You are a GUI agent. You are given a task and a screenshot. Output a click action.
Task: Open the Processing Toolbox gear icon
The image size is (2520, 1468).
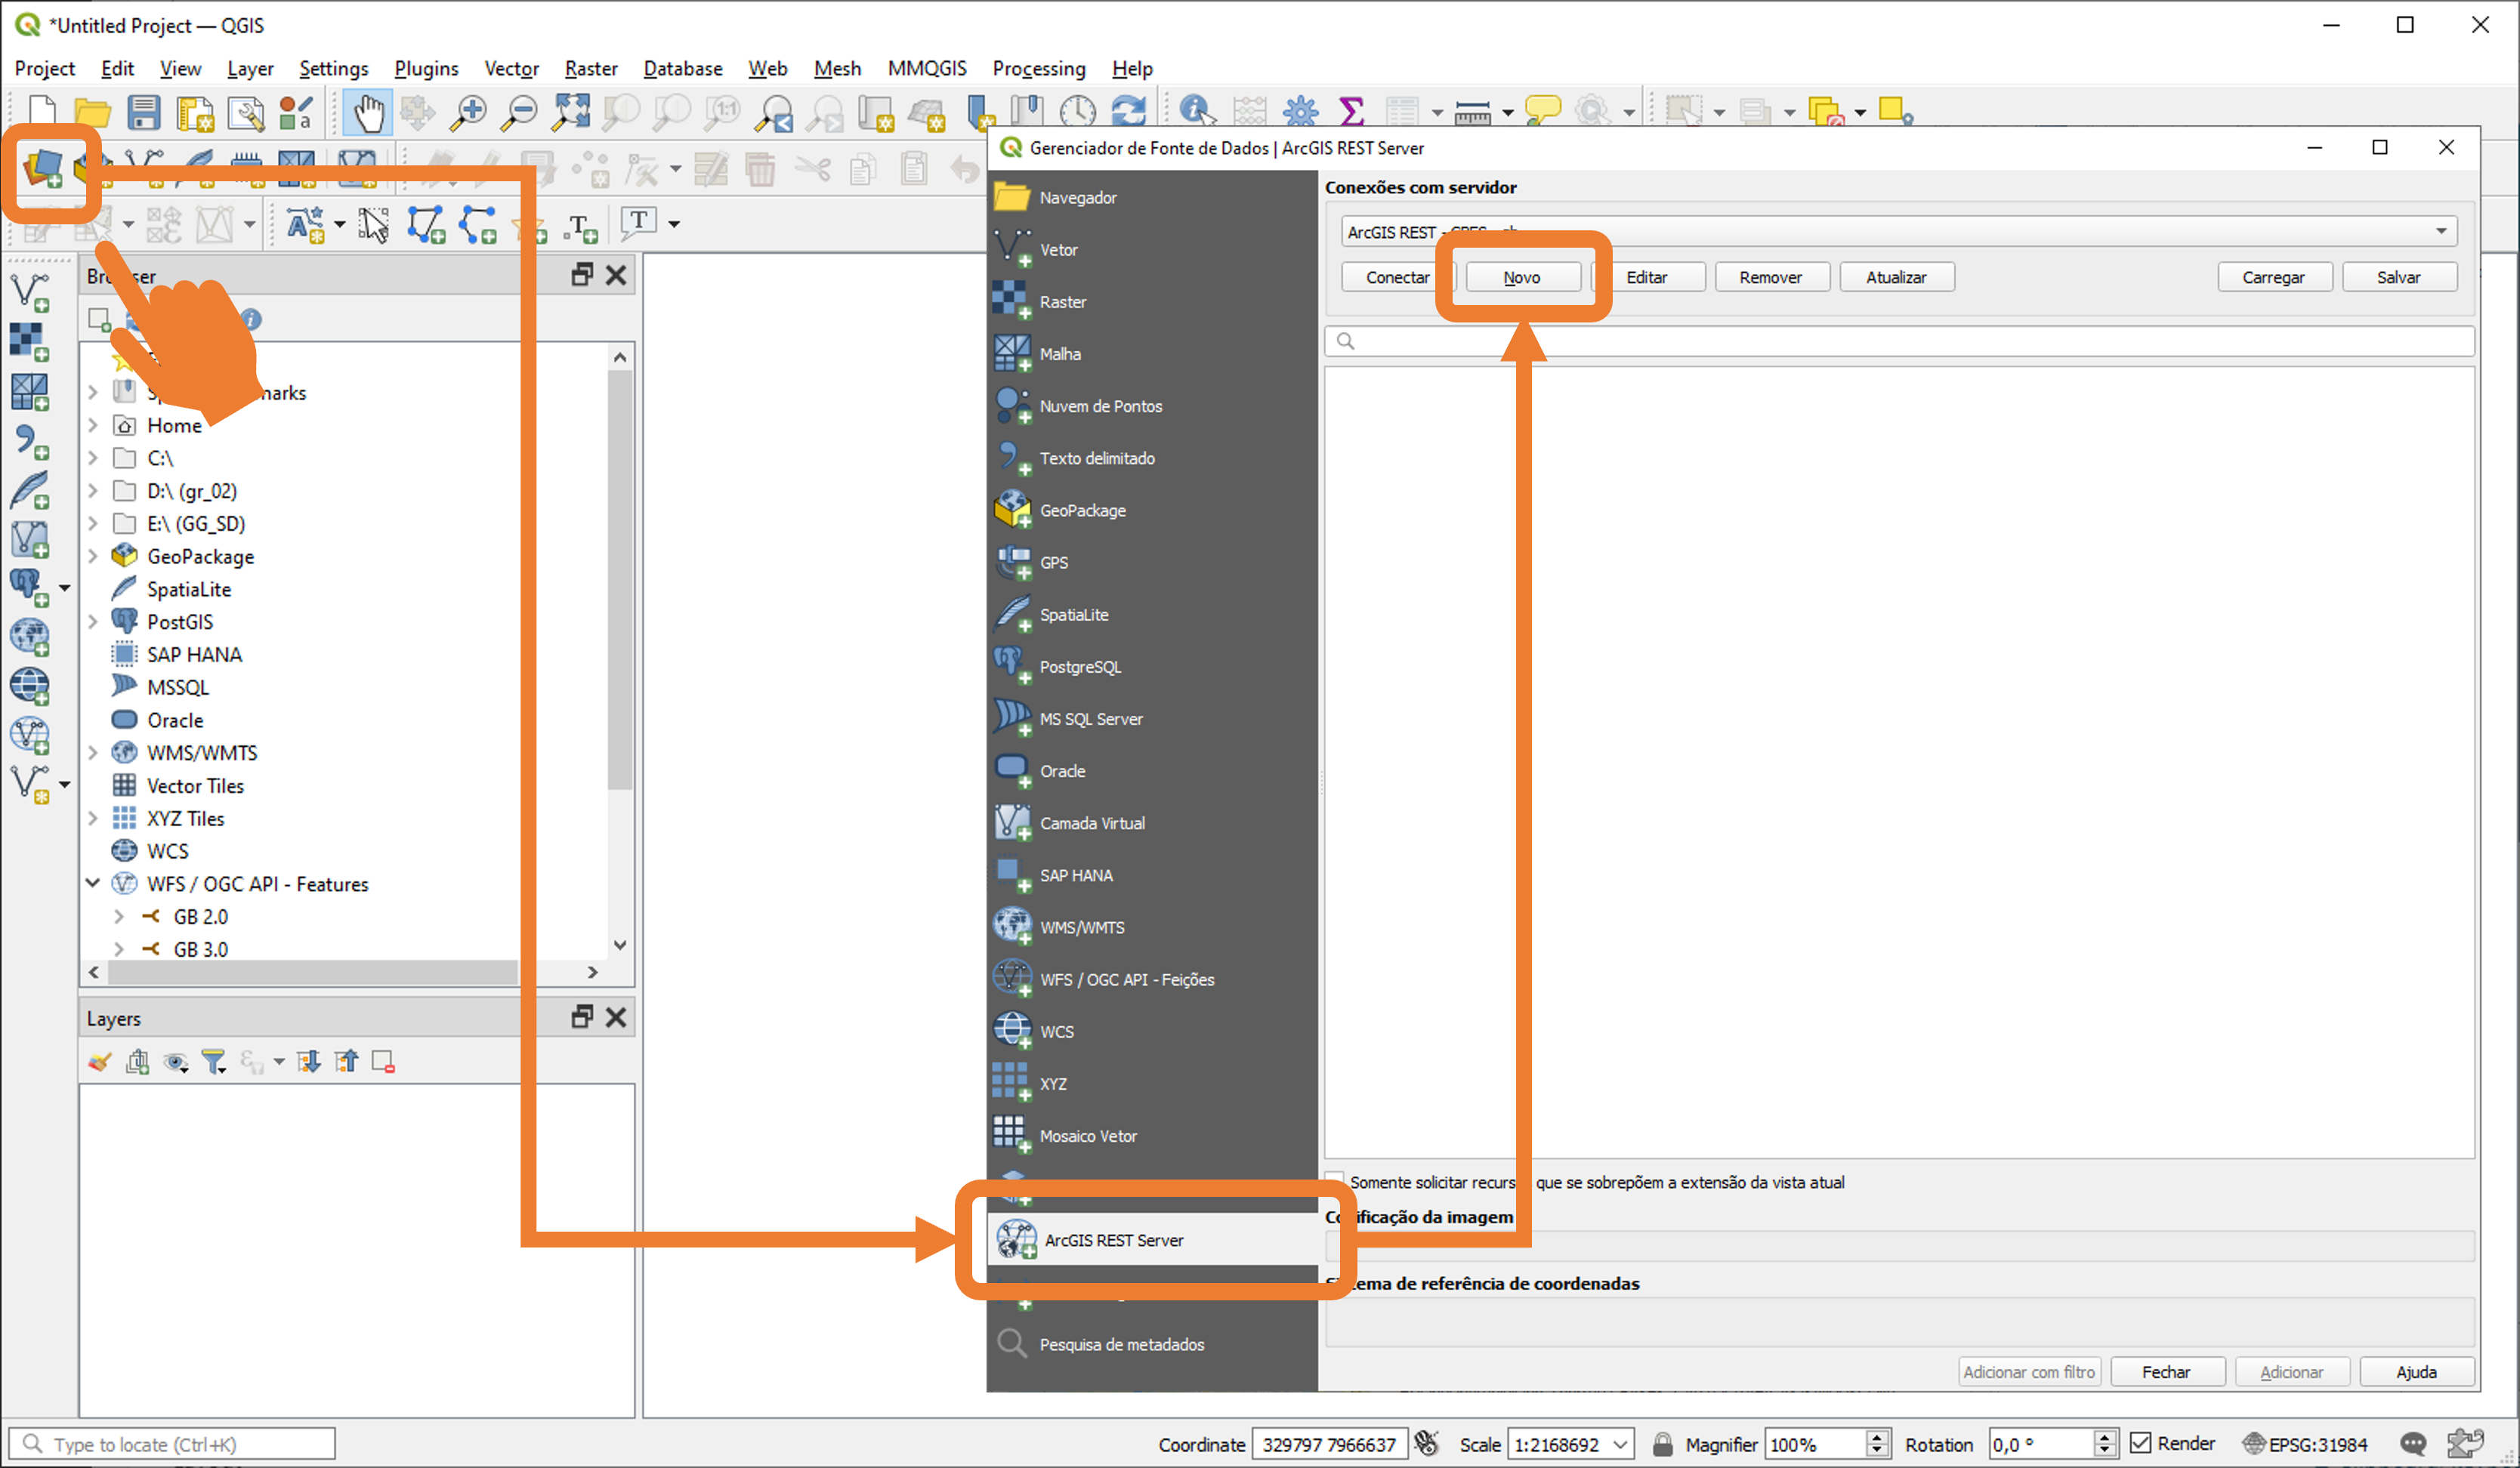[x=1300, y=112]
